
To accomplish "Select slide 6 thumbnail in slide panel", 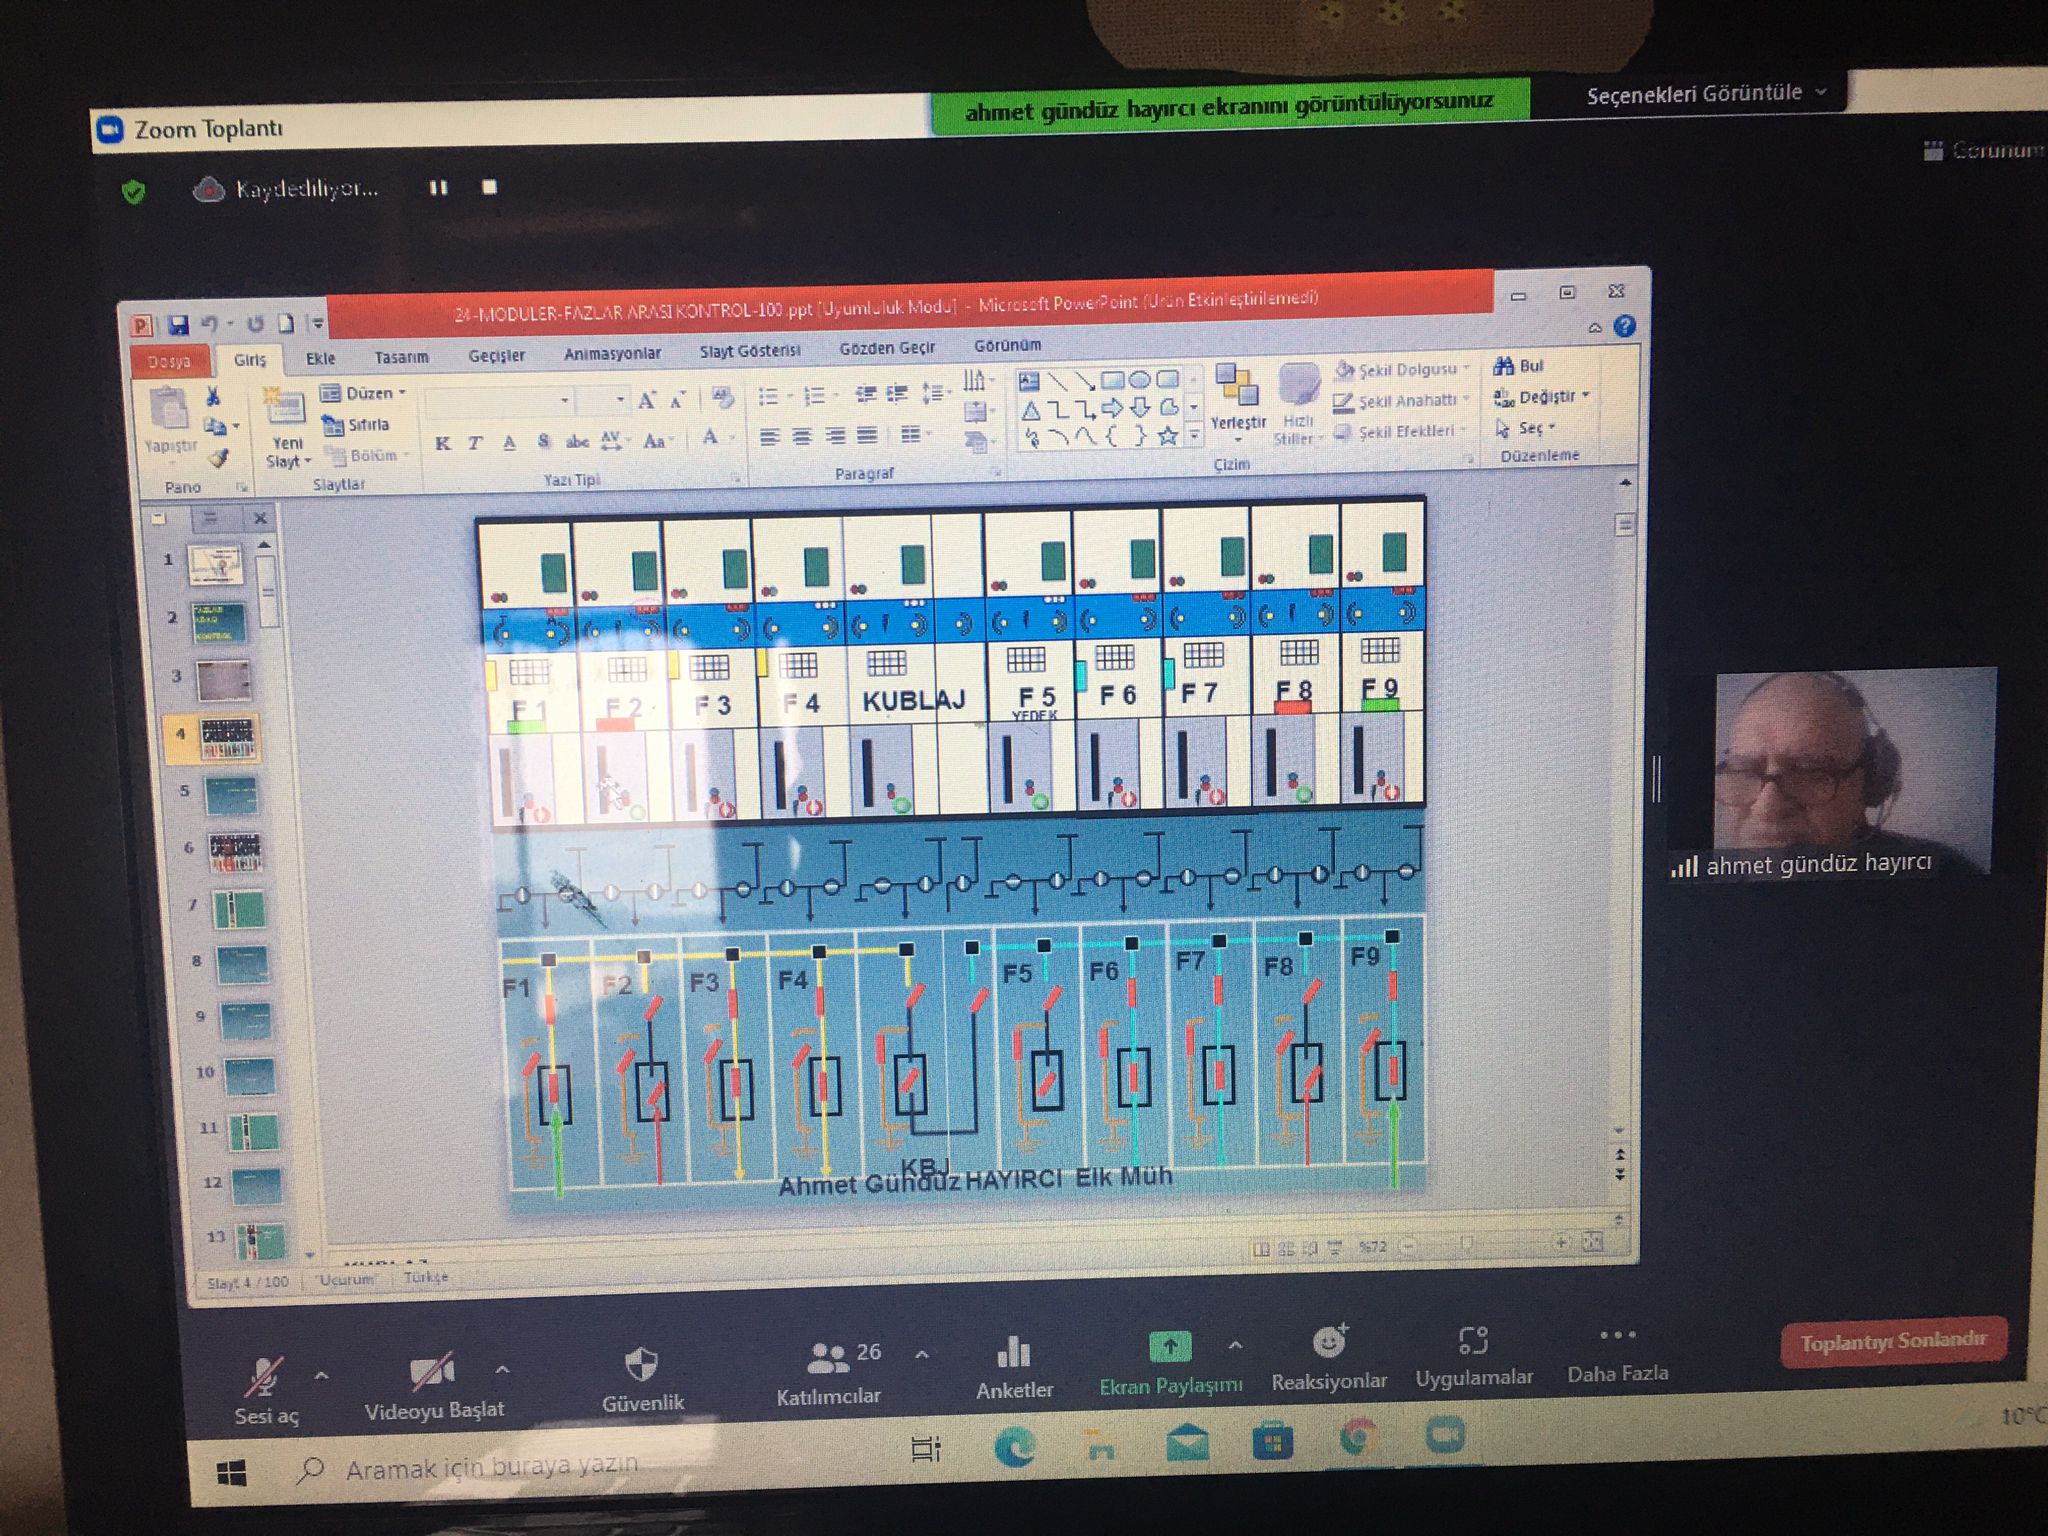I will [234, 852].
